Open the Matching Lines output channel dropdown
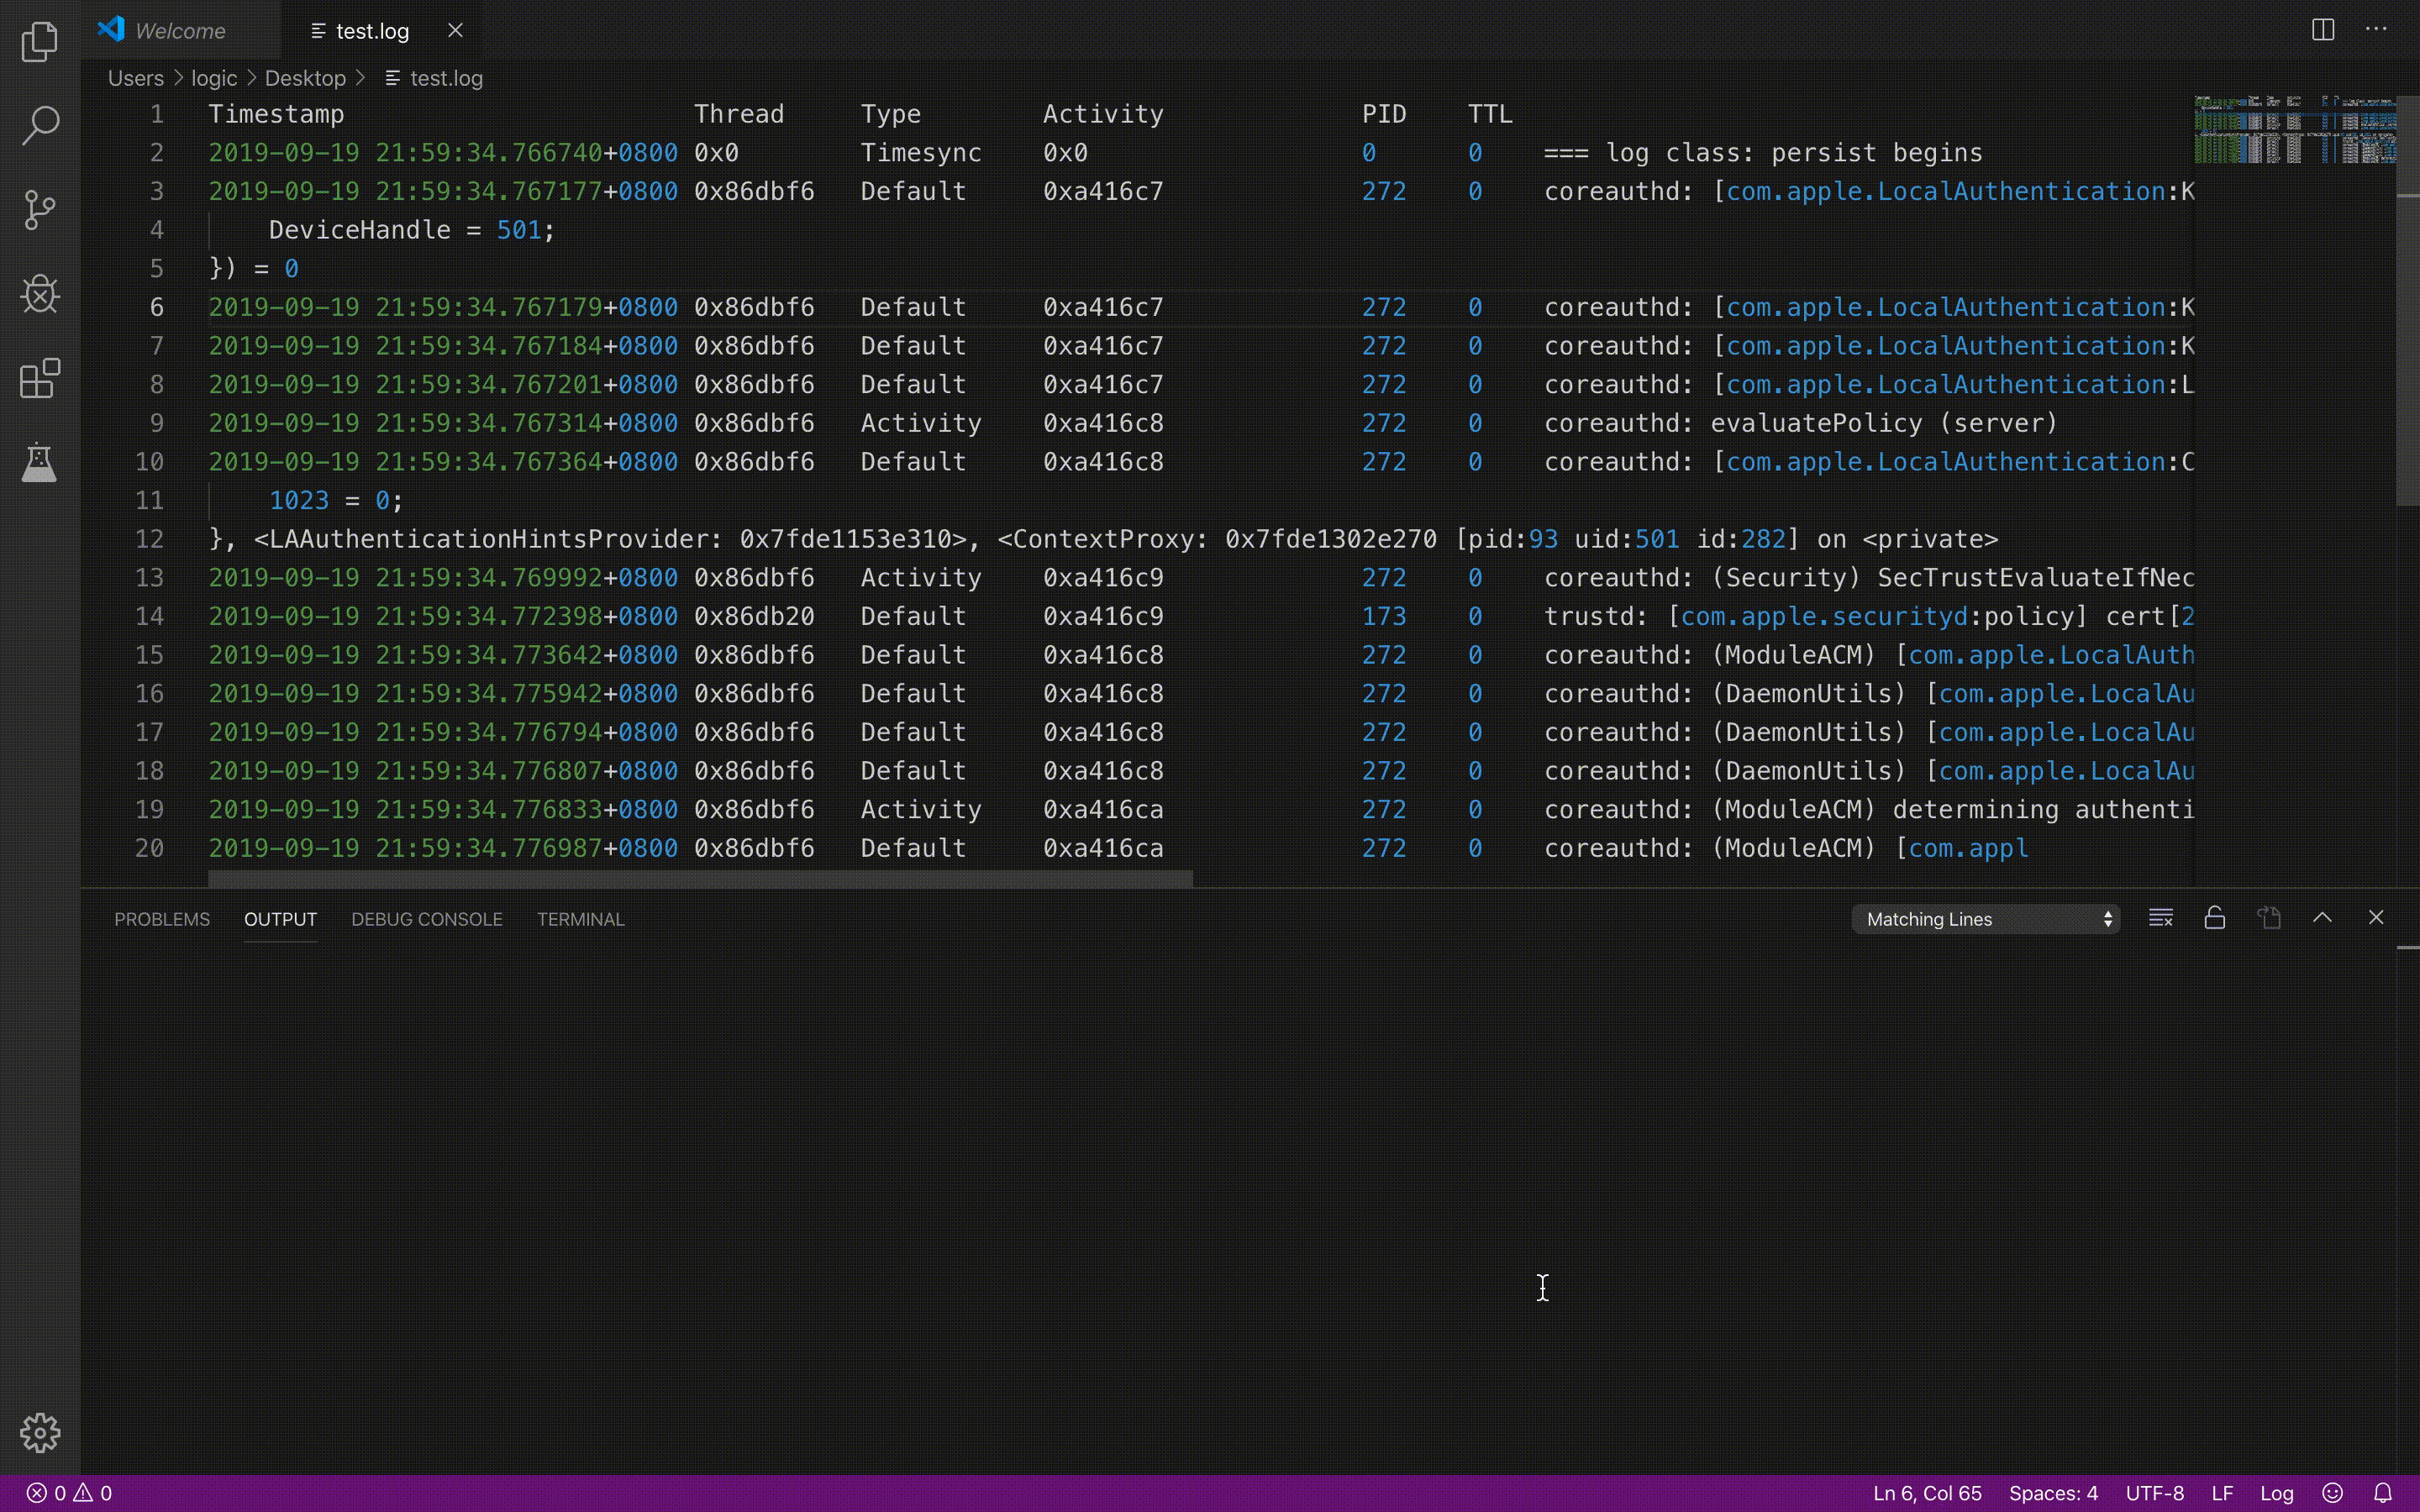2420x1512 pixels. point(1985,919)
